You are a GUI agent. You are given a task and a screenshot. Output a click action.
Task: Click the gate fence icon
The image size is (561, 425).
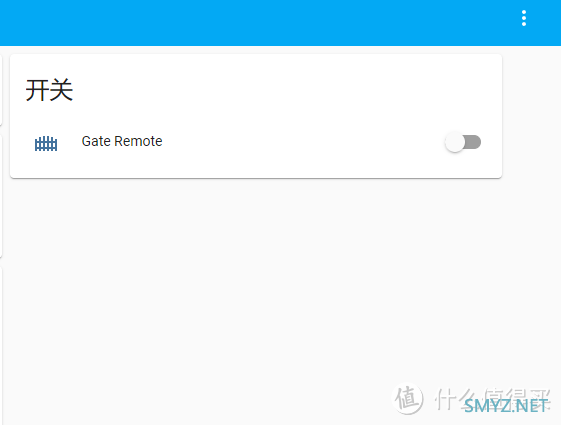[46, 143]
